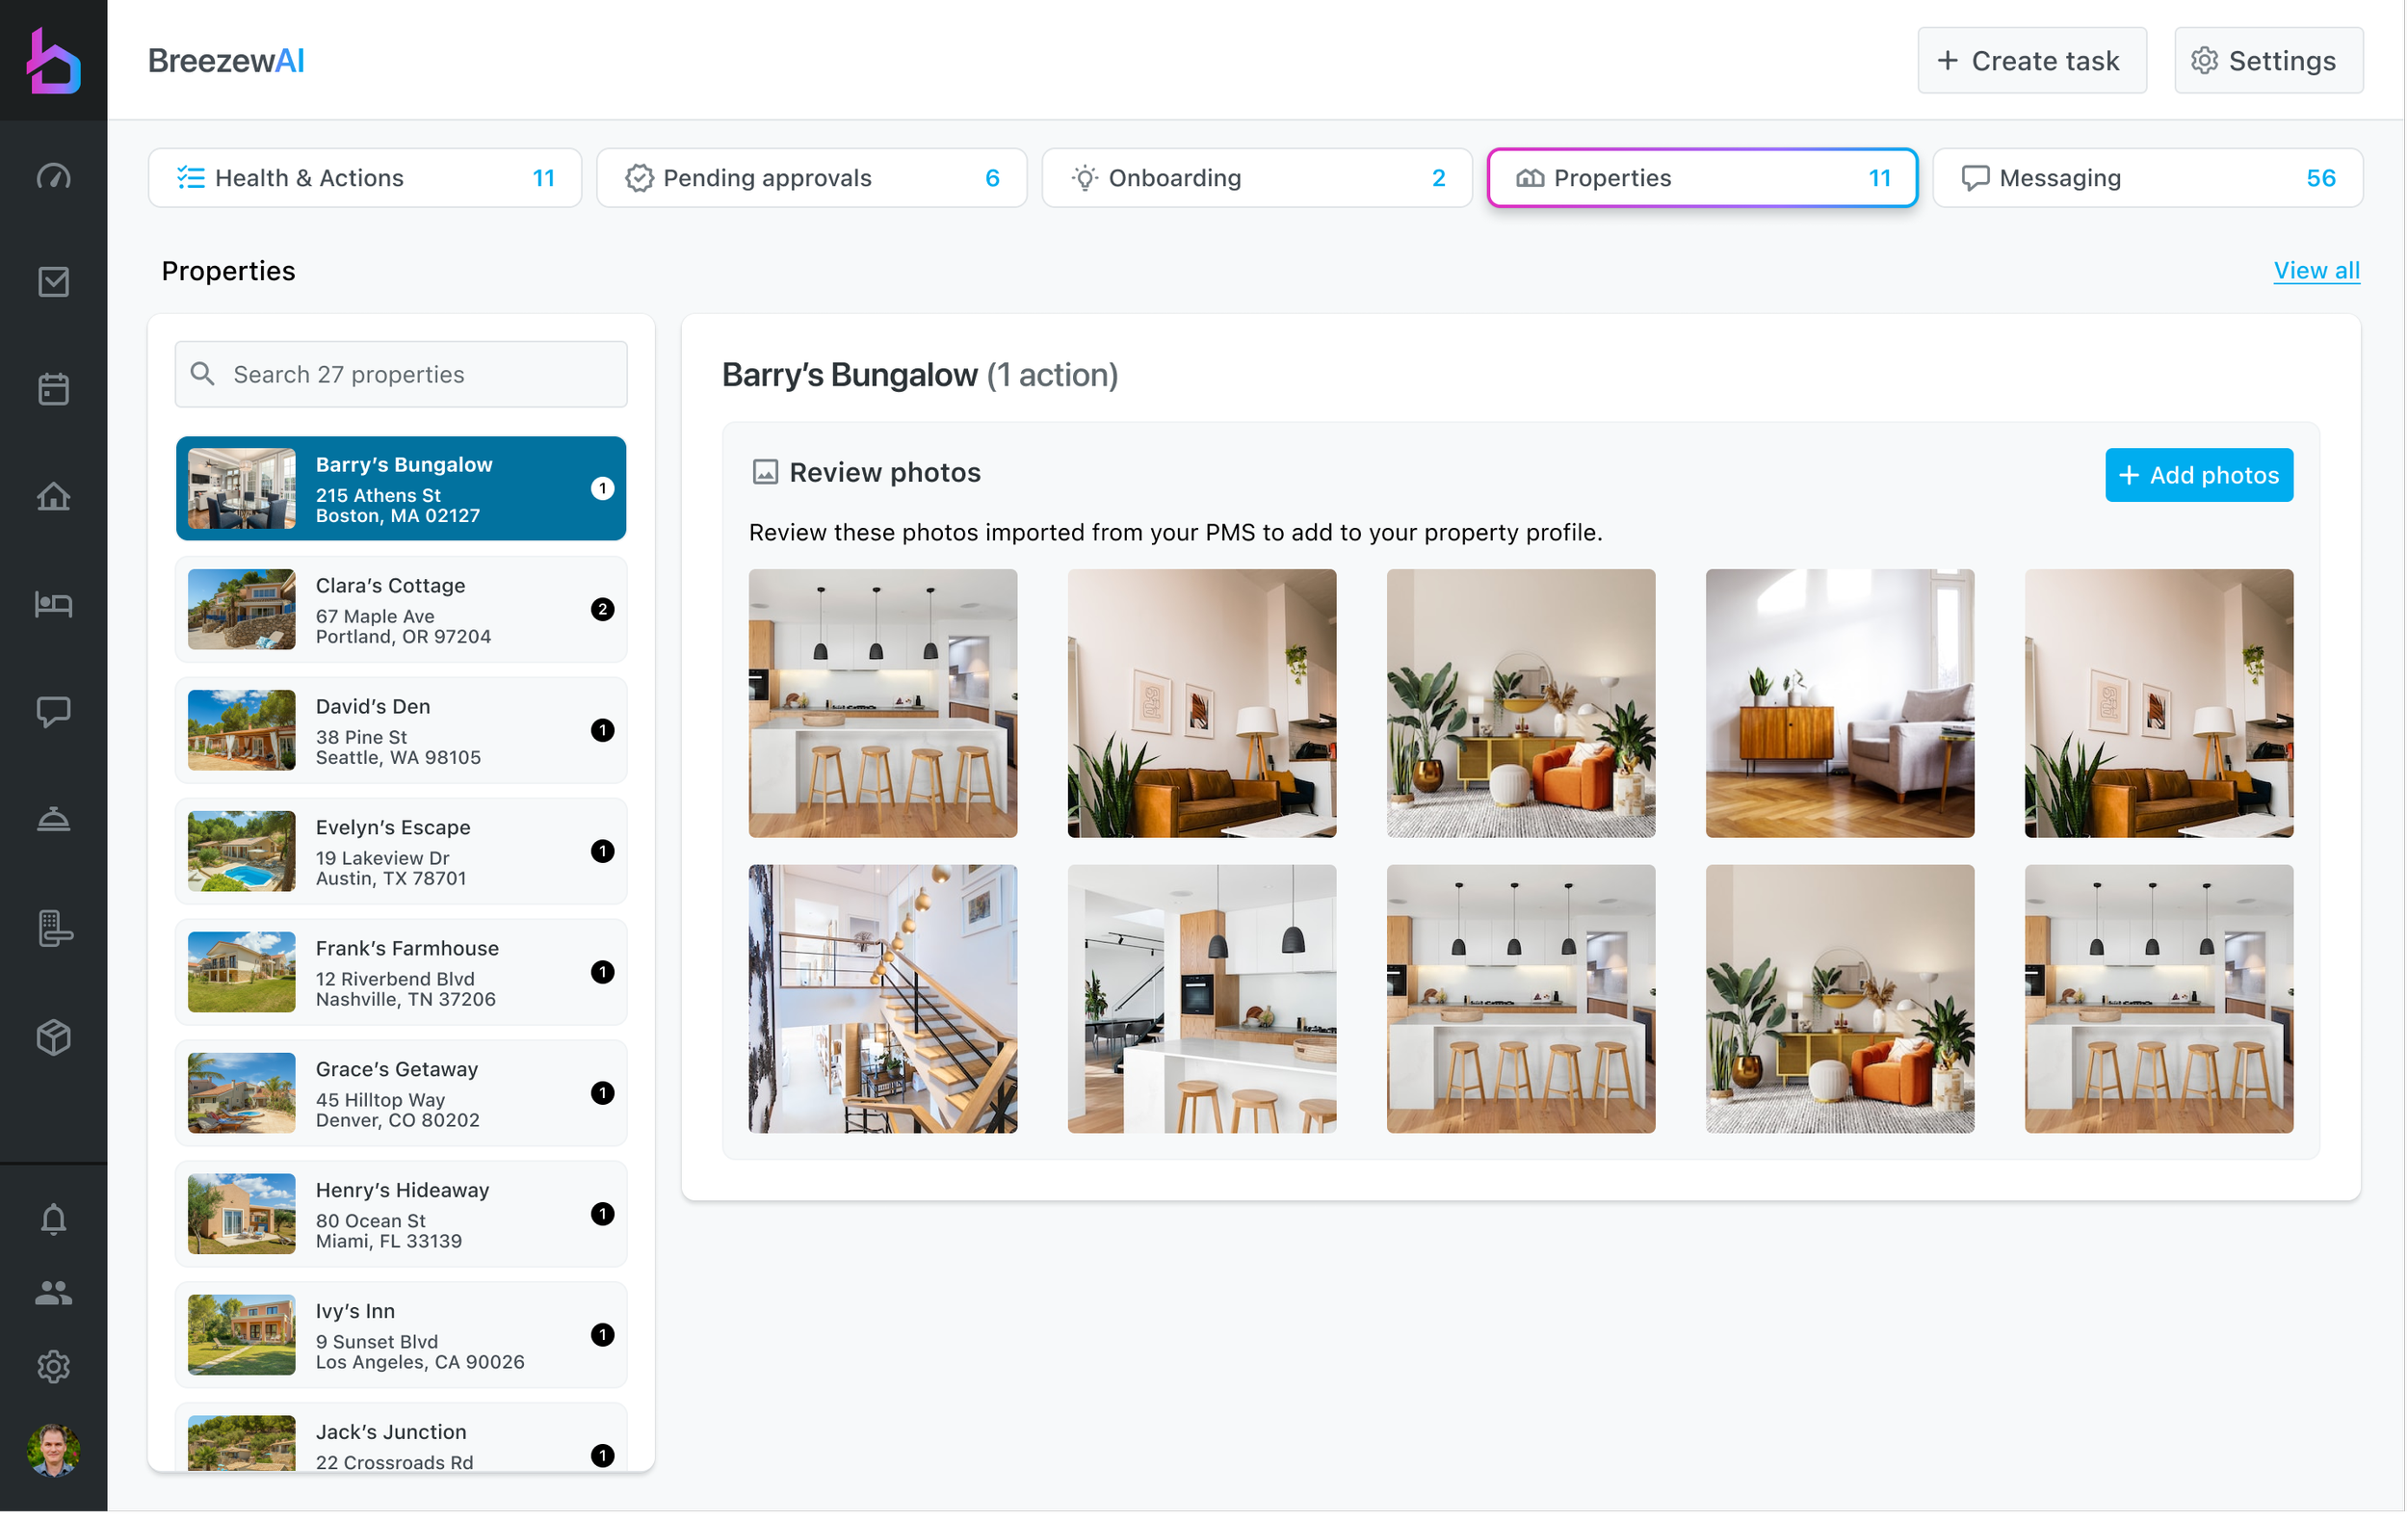Click the BreezewAI app title

pos(226,61)
